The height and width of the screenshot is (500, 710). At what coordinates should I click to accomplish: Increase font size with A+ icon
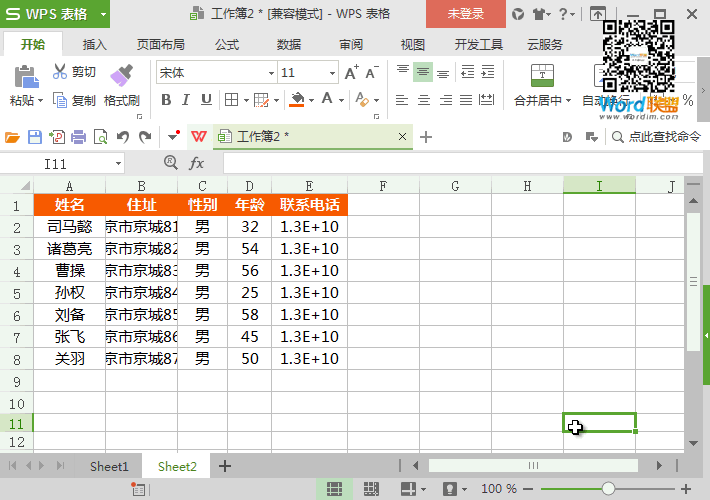click(351, 73)
